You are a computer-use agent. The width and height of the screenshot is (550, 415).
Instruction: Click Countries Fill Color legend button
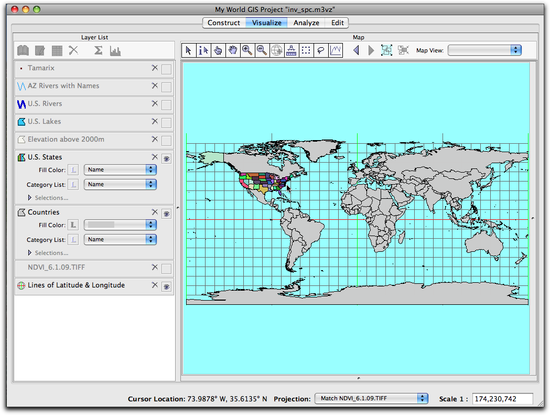[x=73, y=225]
